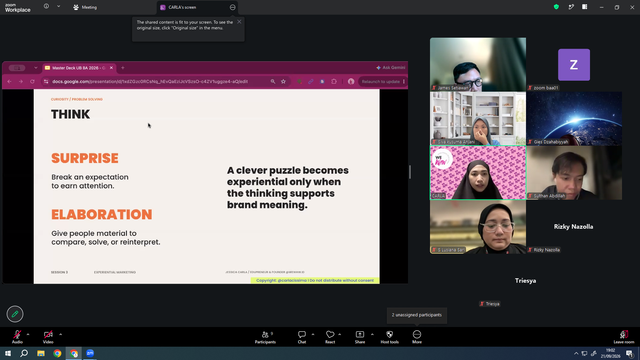Select James Setiawan's video tile
This screenshot has width=640, height=360.
[x=478, y=64]
